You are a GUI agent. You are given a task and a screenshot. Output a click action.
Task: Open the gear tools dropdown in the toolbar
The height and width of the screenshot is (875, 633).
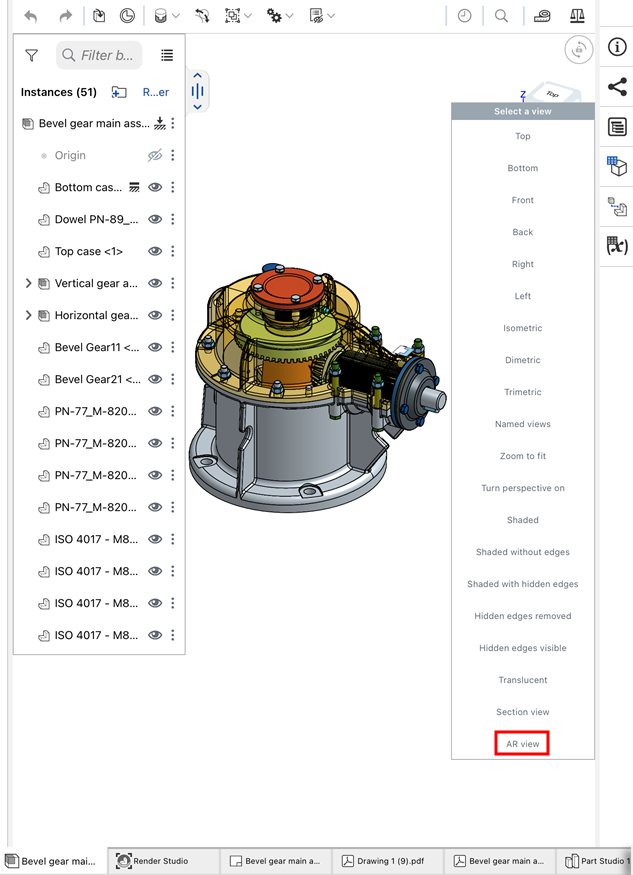(280, 16)
